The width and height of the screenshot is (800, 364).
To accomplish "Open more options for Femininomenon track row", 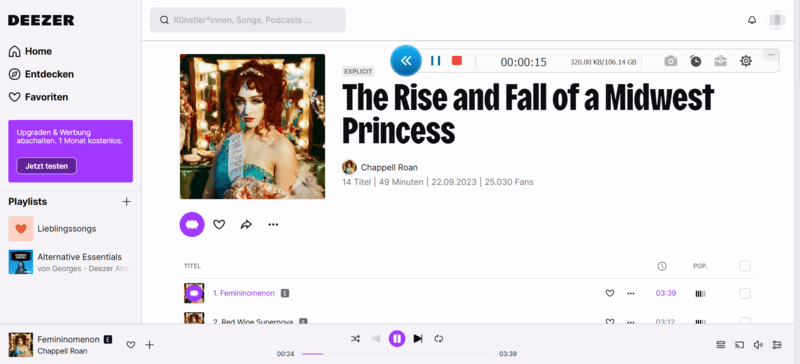I will (x=631, y=294).
